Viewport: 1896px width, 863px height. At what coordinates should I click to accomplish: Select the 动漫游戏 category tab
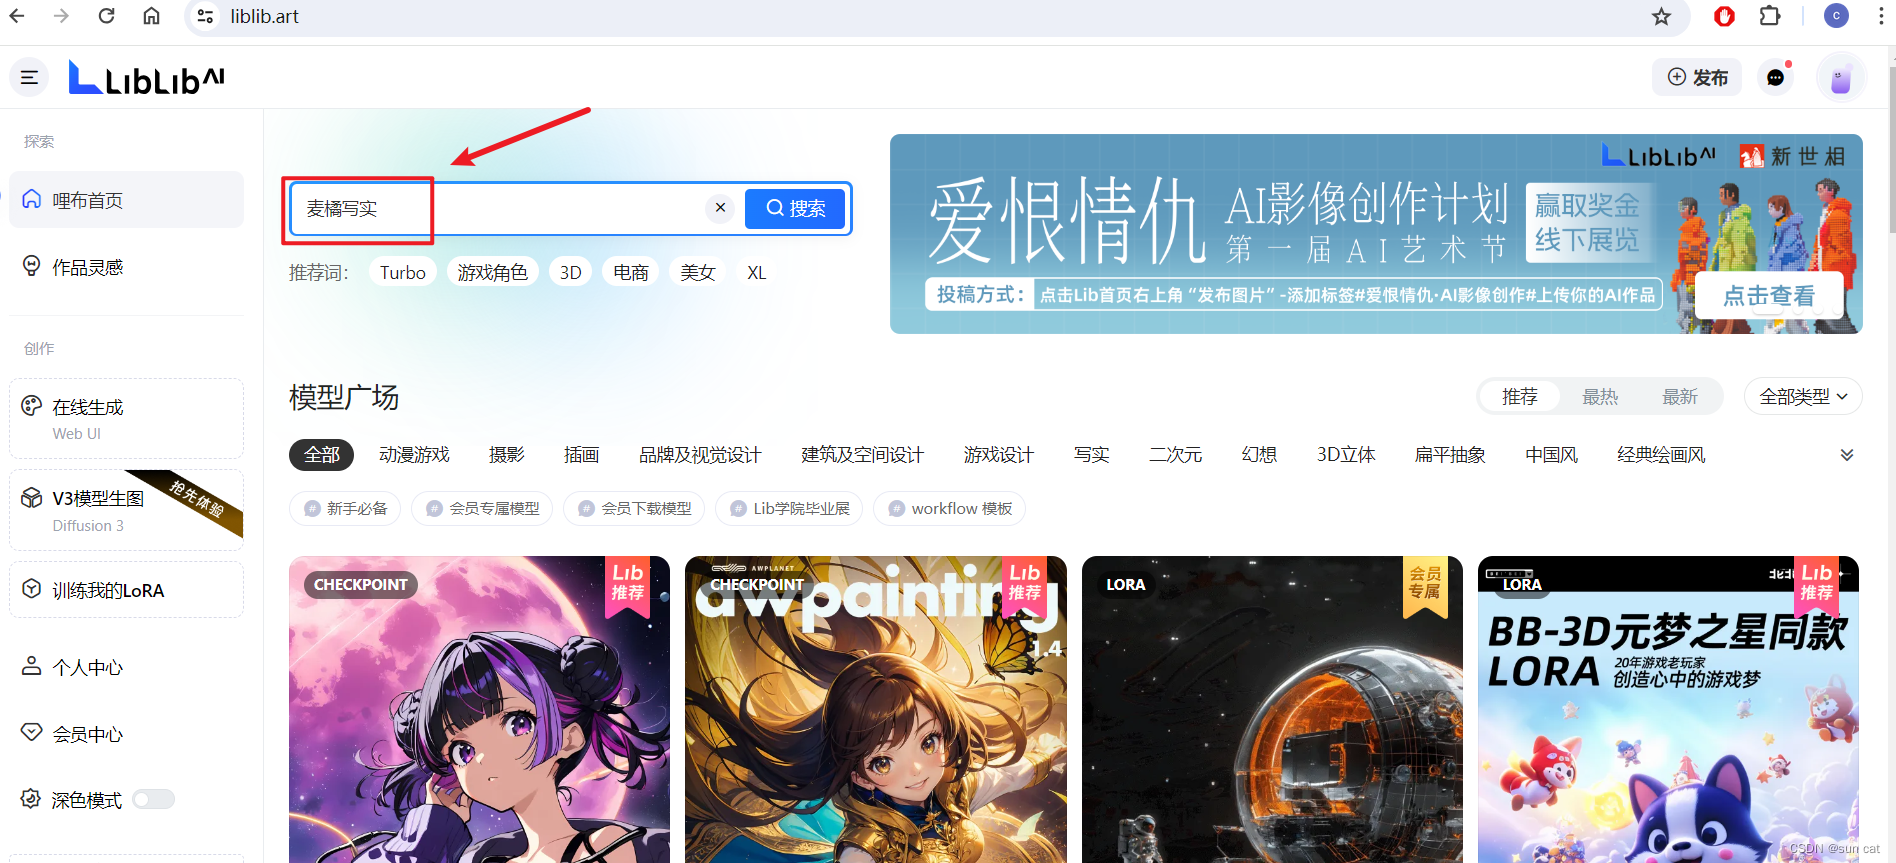pyautogui.click(x=414, y=455)
